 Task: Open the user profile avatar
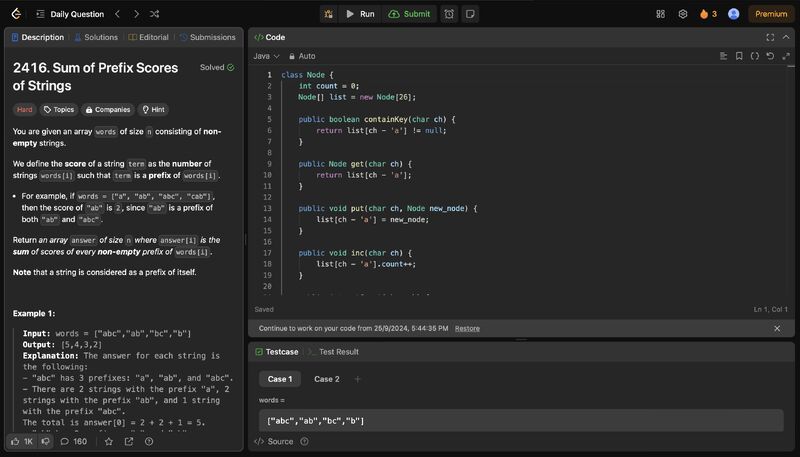[734, 14]
